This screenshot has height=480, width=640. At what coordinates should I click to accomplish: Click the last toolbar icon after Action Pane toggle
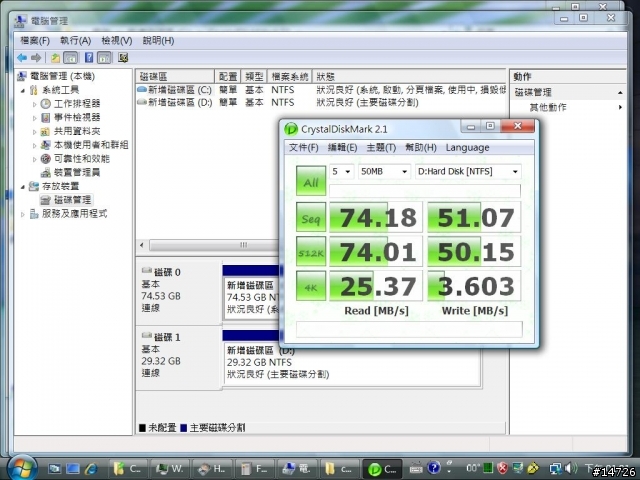click(x=123, y=58)
